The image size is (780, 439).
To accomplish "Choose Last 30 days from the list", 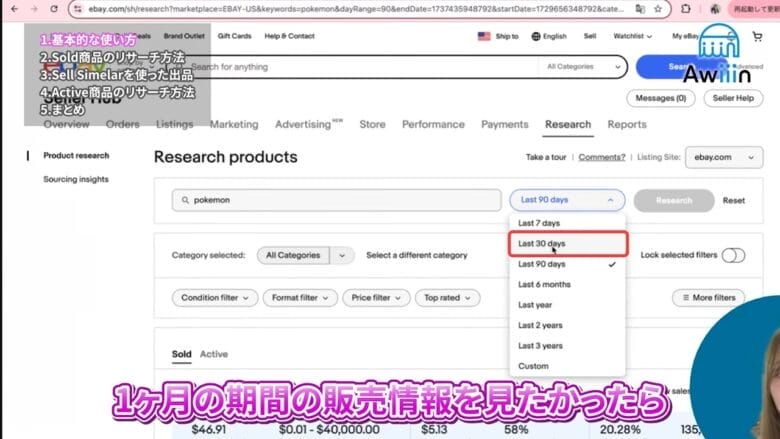I will [x=567, y=244].
